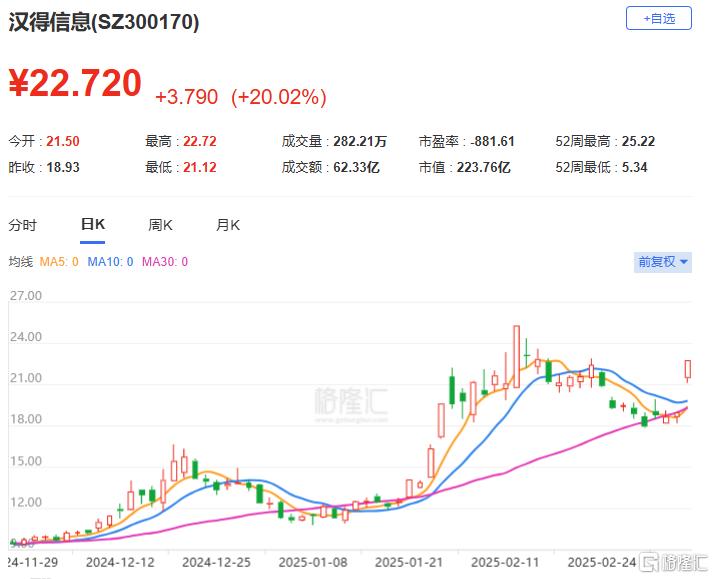This screenshot has width=714, height=579.
Task: Expand the 前复权 dropdown
Action: (x=663, y=262)
